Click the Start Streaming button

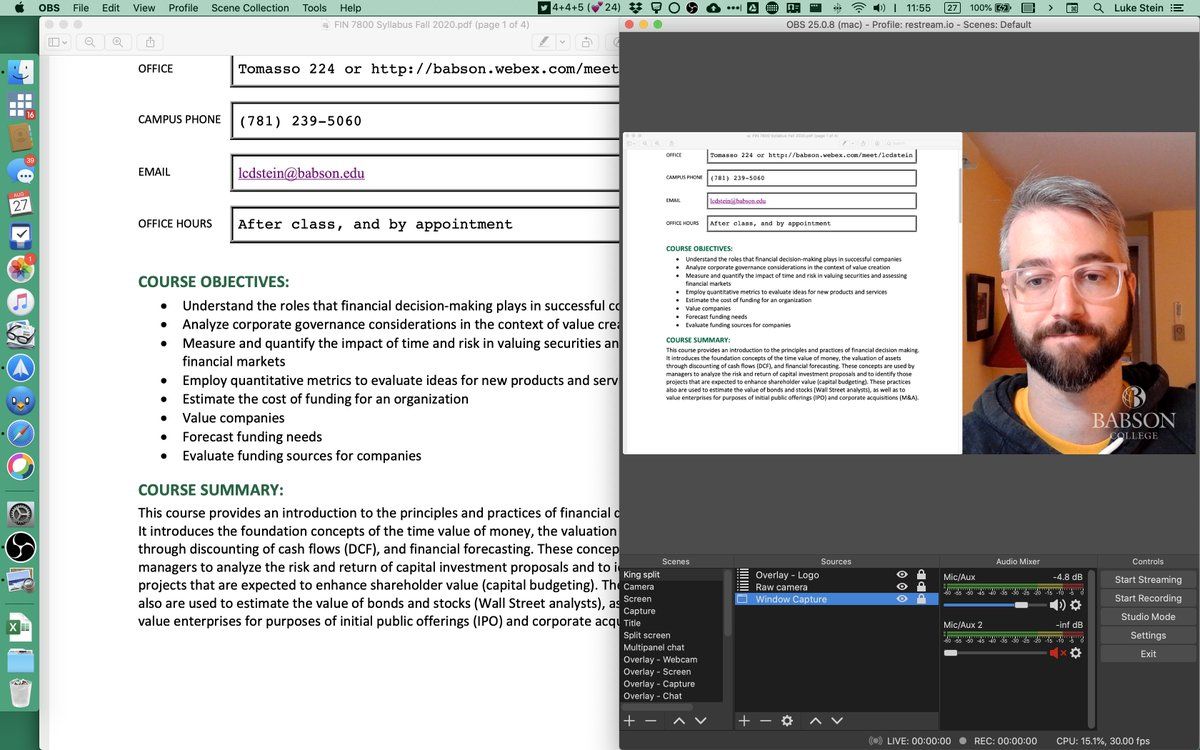[x=1148, y=580]
